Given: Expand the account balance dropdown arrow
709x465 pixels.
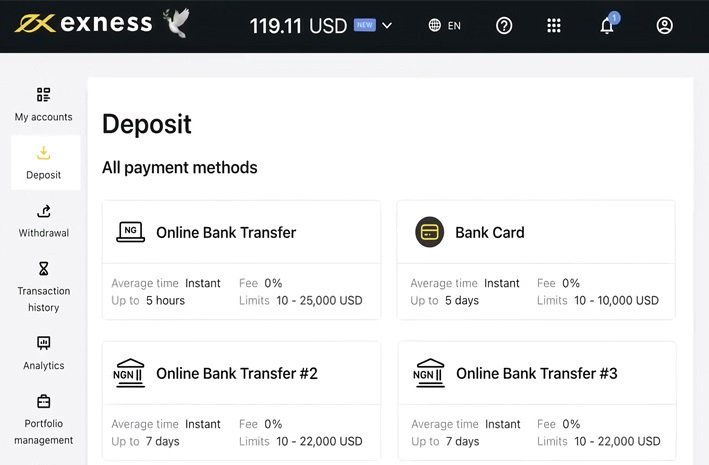Looking at the screenshot, I should click(388, 26).
